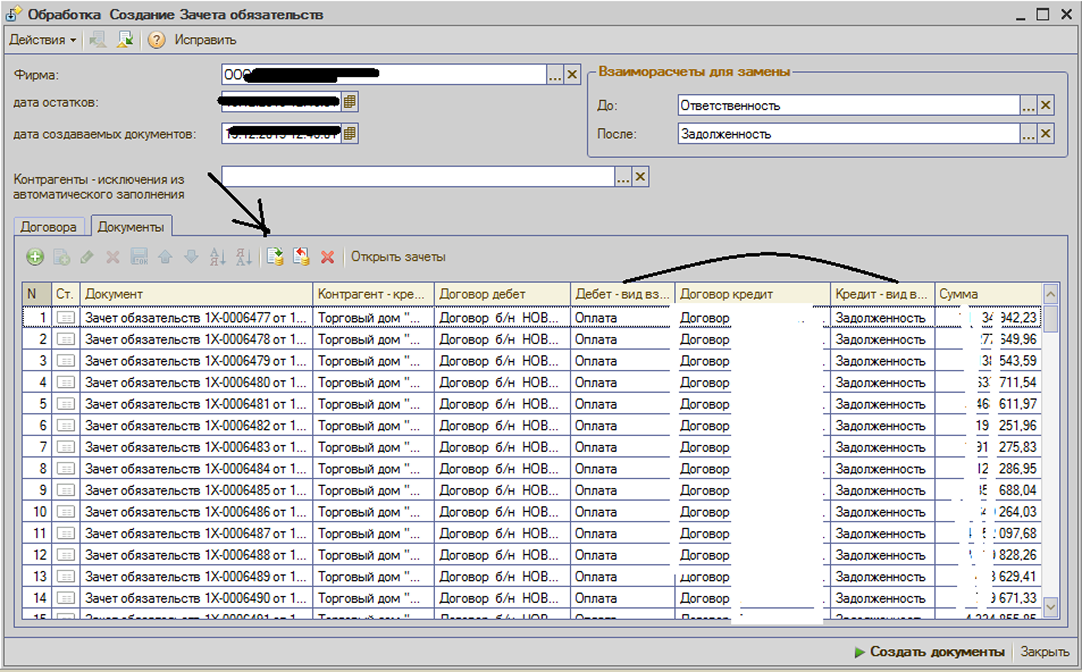This screenshot has width=1082, height=672.
Task: Open the help question mark icon
Action: point(156,40)
